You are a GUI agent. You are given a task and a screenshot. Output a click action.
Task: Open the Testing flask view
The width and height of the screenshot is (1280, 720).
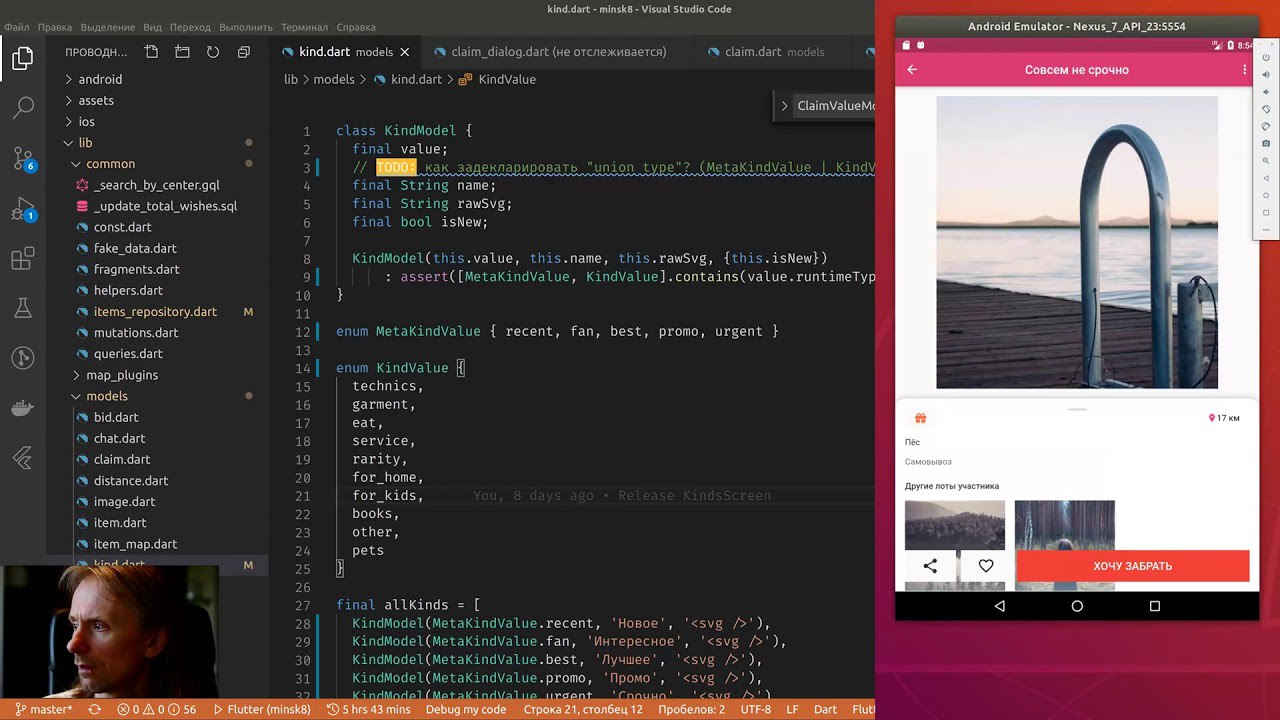(x=23, y=308)
